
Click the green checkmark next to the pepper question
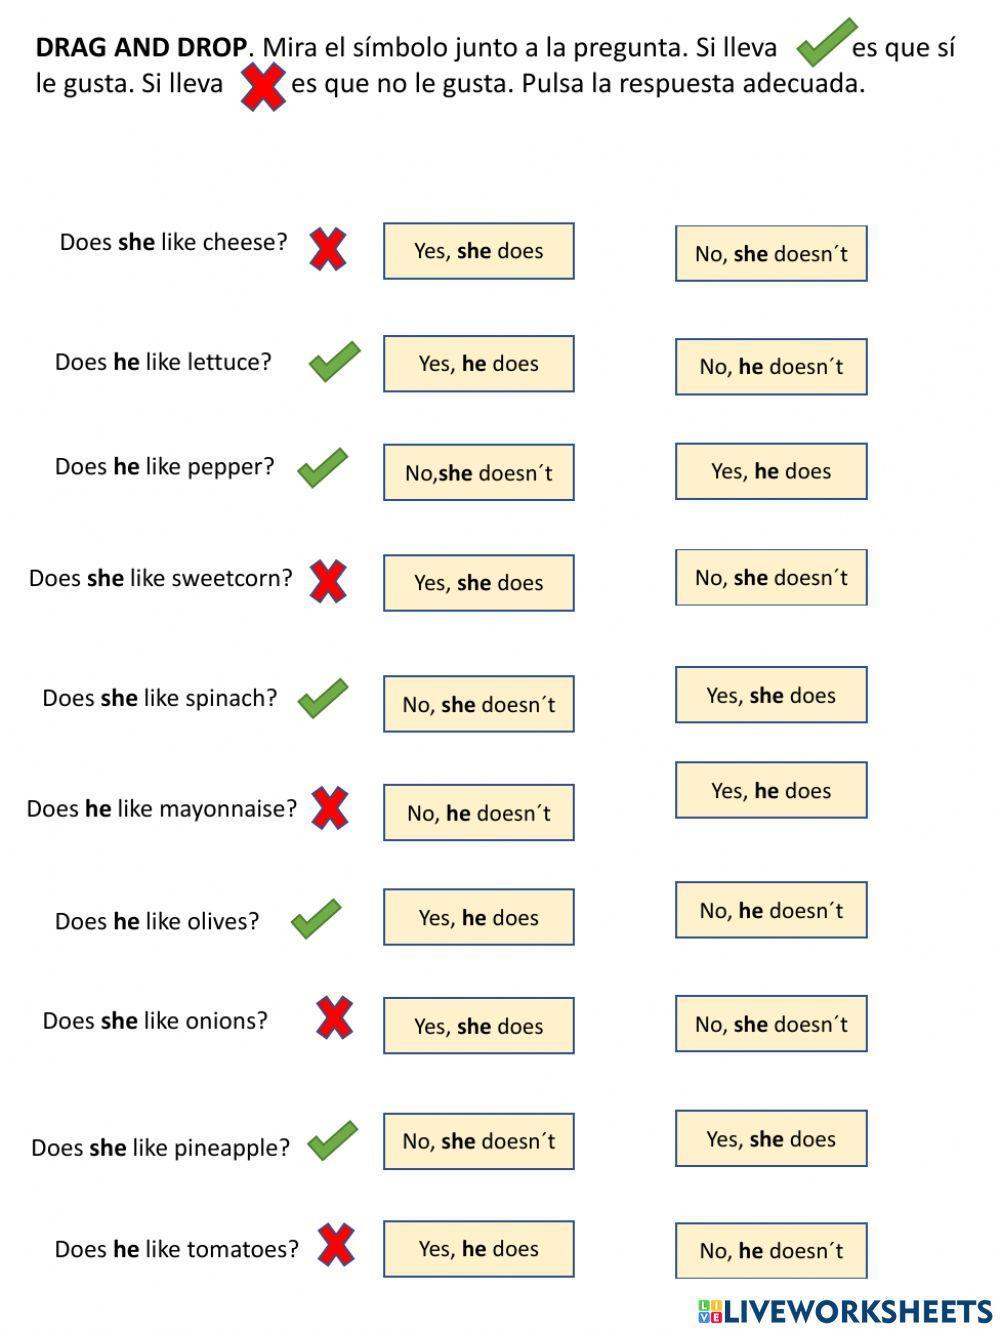322,467
